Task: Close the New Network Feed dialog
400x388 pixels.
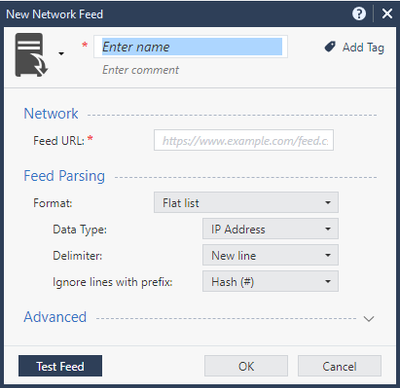Action: (387, 14)
